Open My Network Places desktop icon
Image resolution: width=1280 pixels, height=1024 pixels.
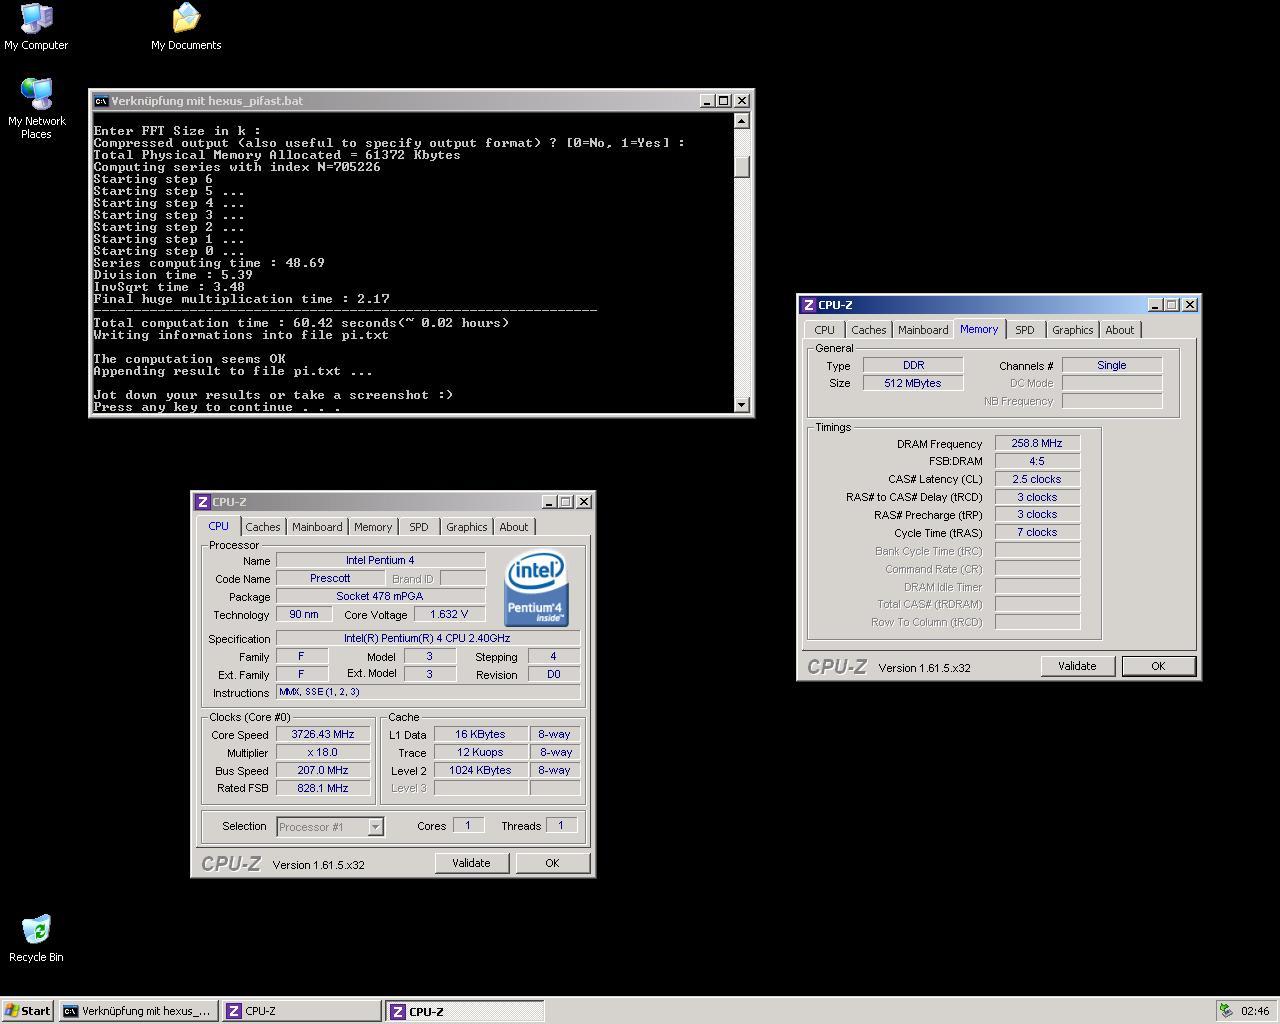(x=36, y=108)
